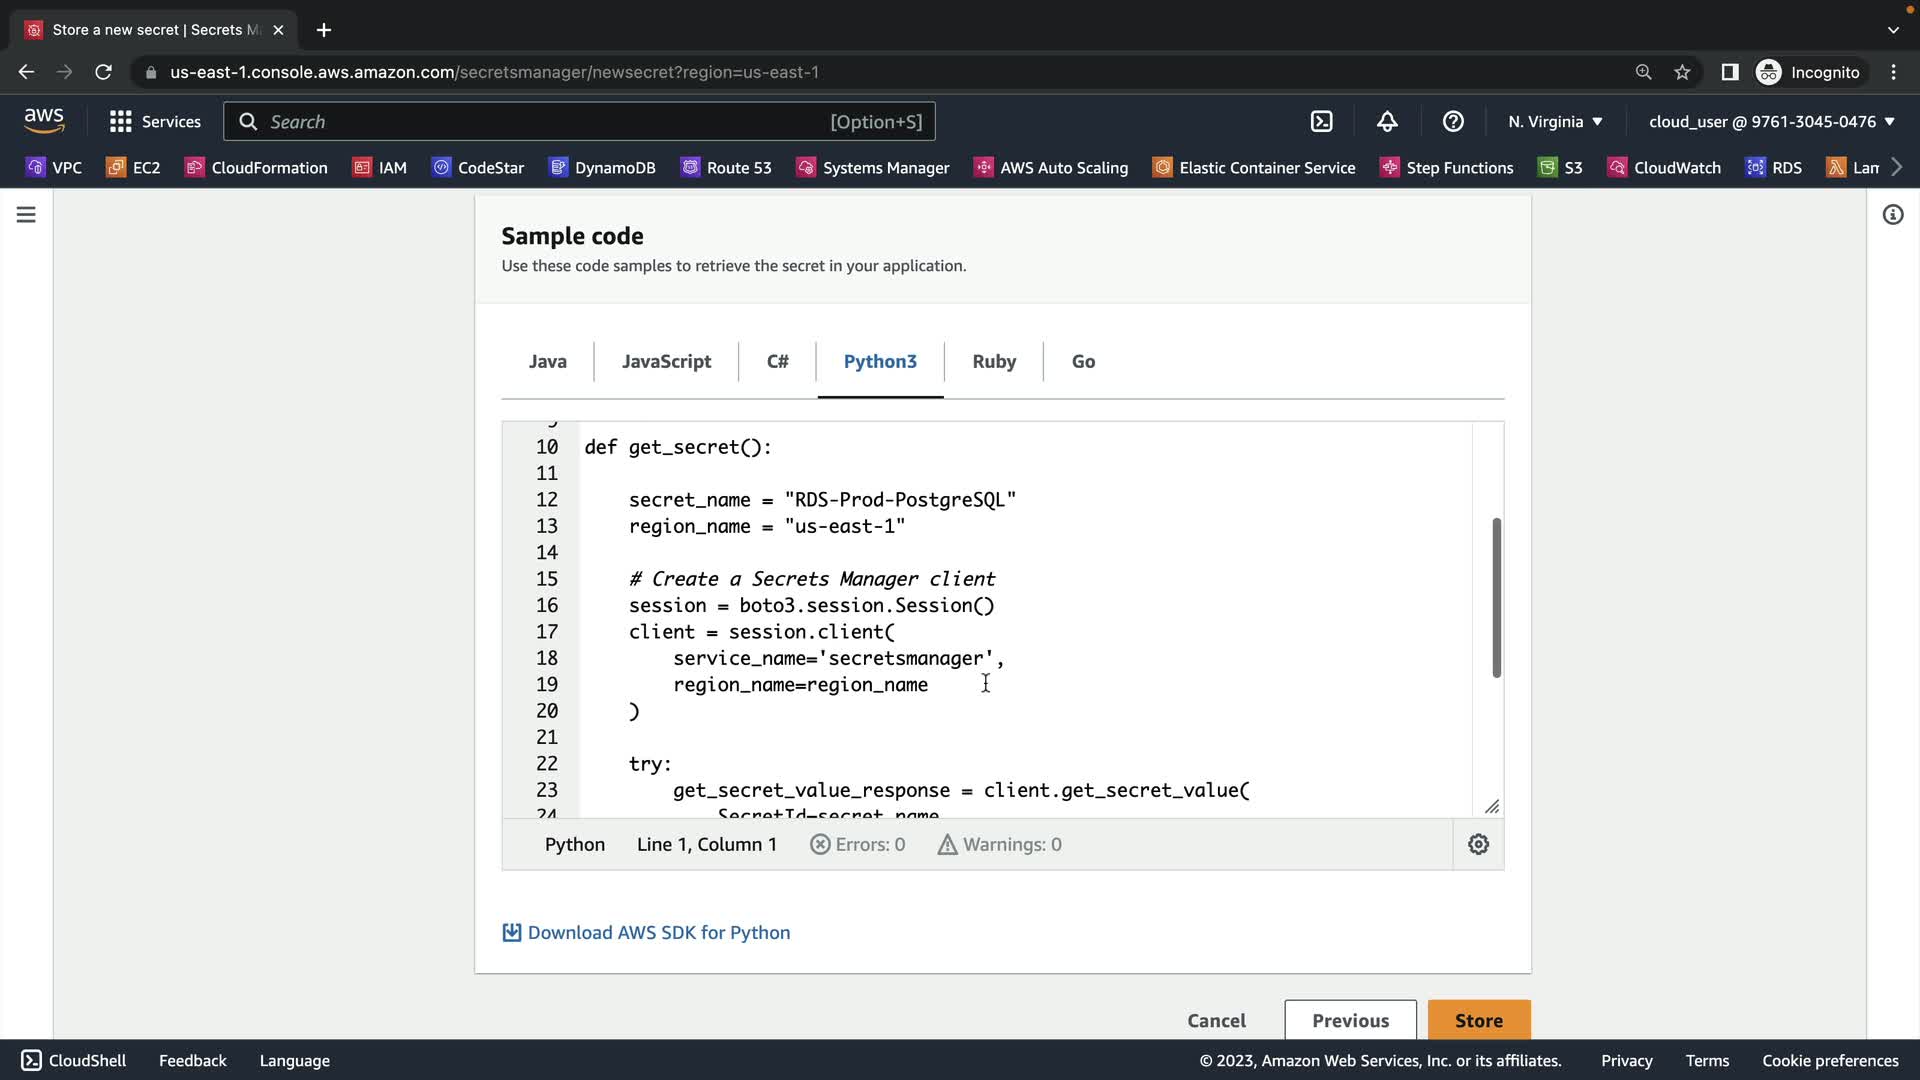Open the Services grid menu
The image size is (1920, 1080).
(x=155, y=121)
